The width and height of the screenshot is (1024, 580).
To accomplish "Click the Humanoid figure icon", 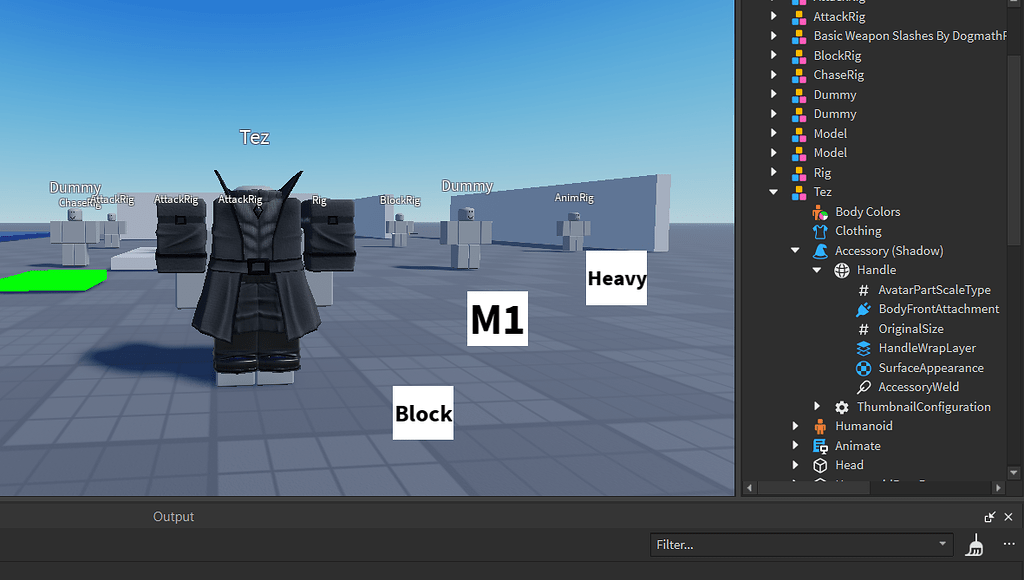I will pos(819,426).
